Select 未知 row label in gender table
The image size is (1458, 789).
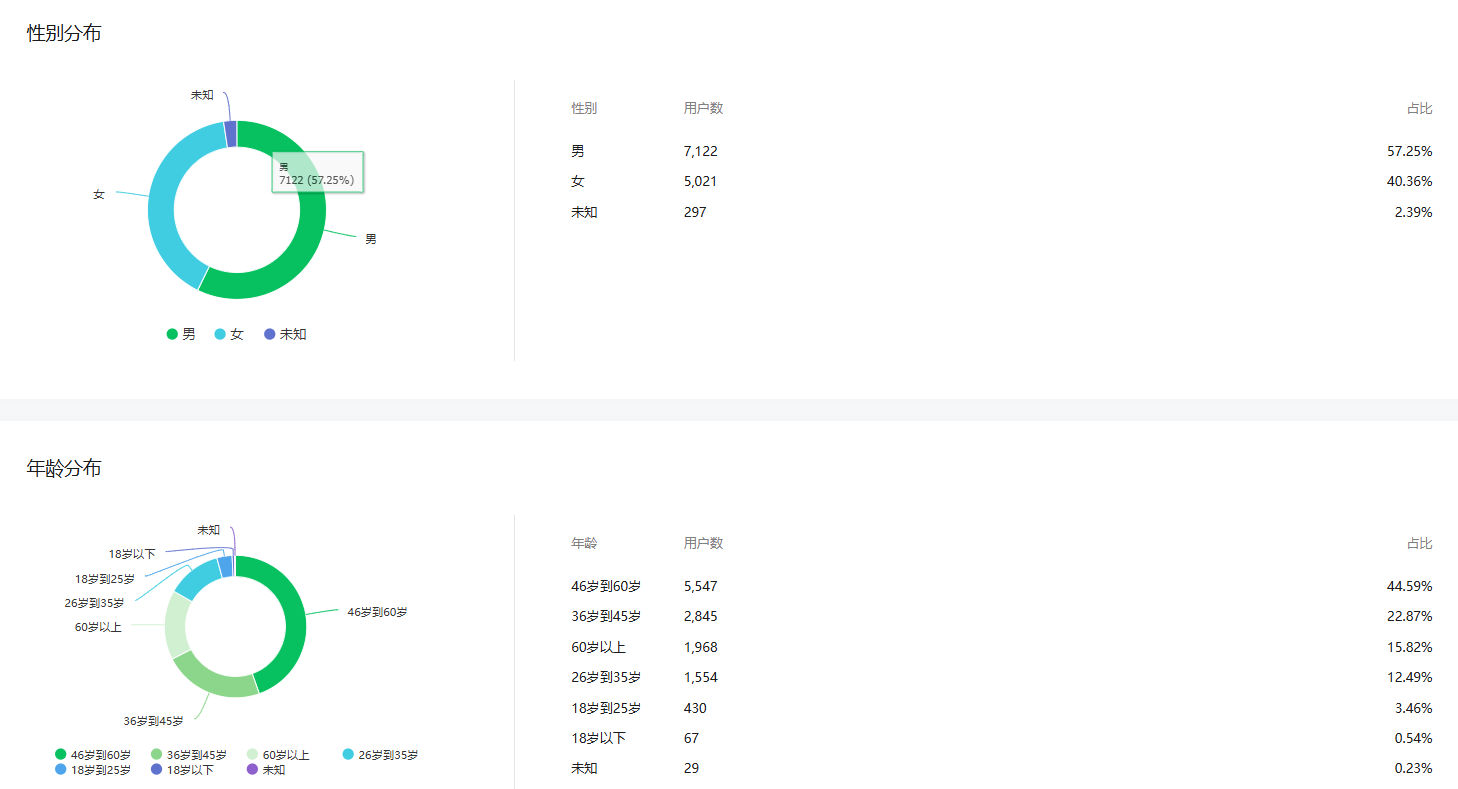584,212
